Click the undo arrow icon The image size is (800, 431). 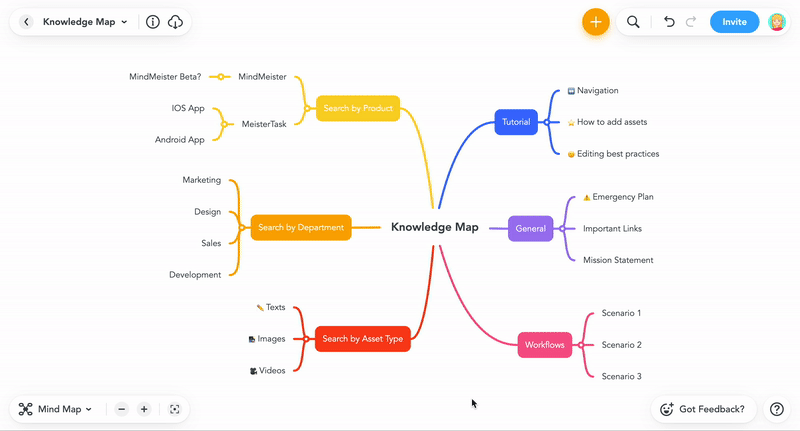pos(669,22)
